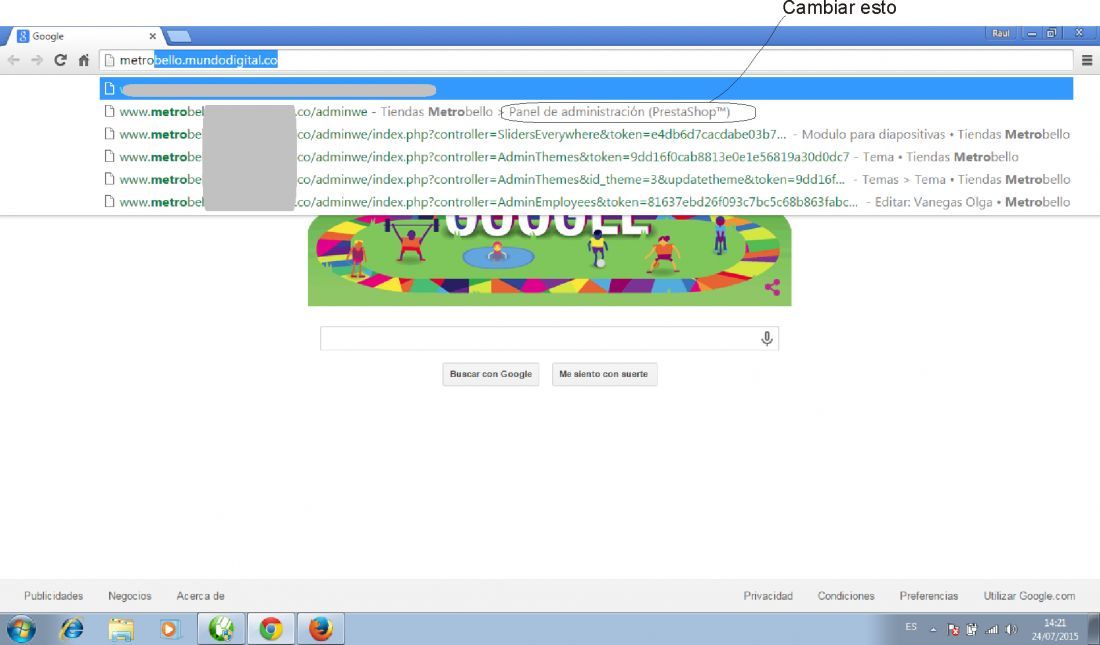Open the Condiciones footer link
The height and width of the screenshot is (645, 1100).
(846, 596)
